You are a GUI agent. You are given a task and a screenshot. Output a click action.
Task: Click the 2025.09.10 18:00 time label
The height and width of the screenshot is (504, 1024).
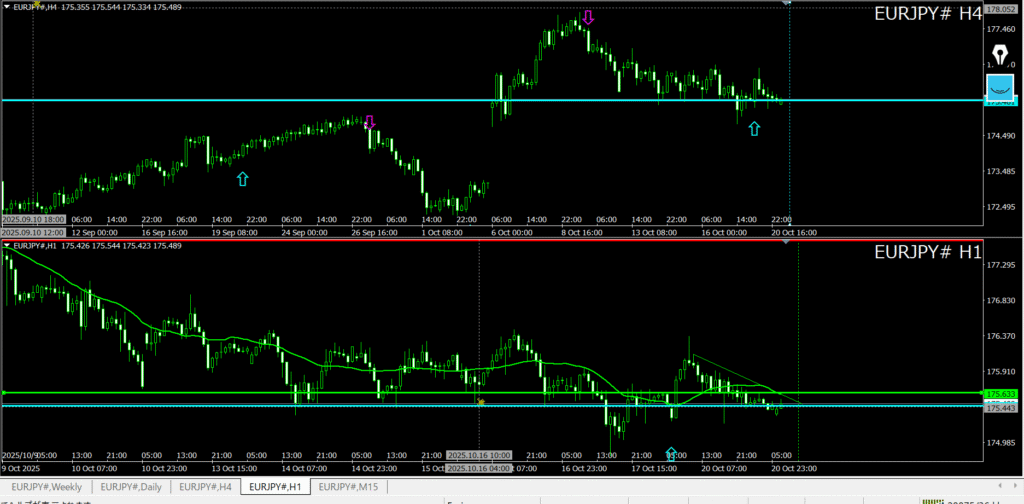pos(34,219)
